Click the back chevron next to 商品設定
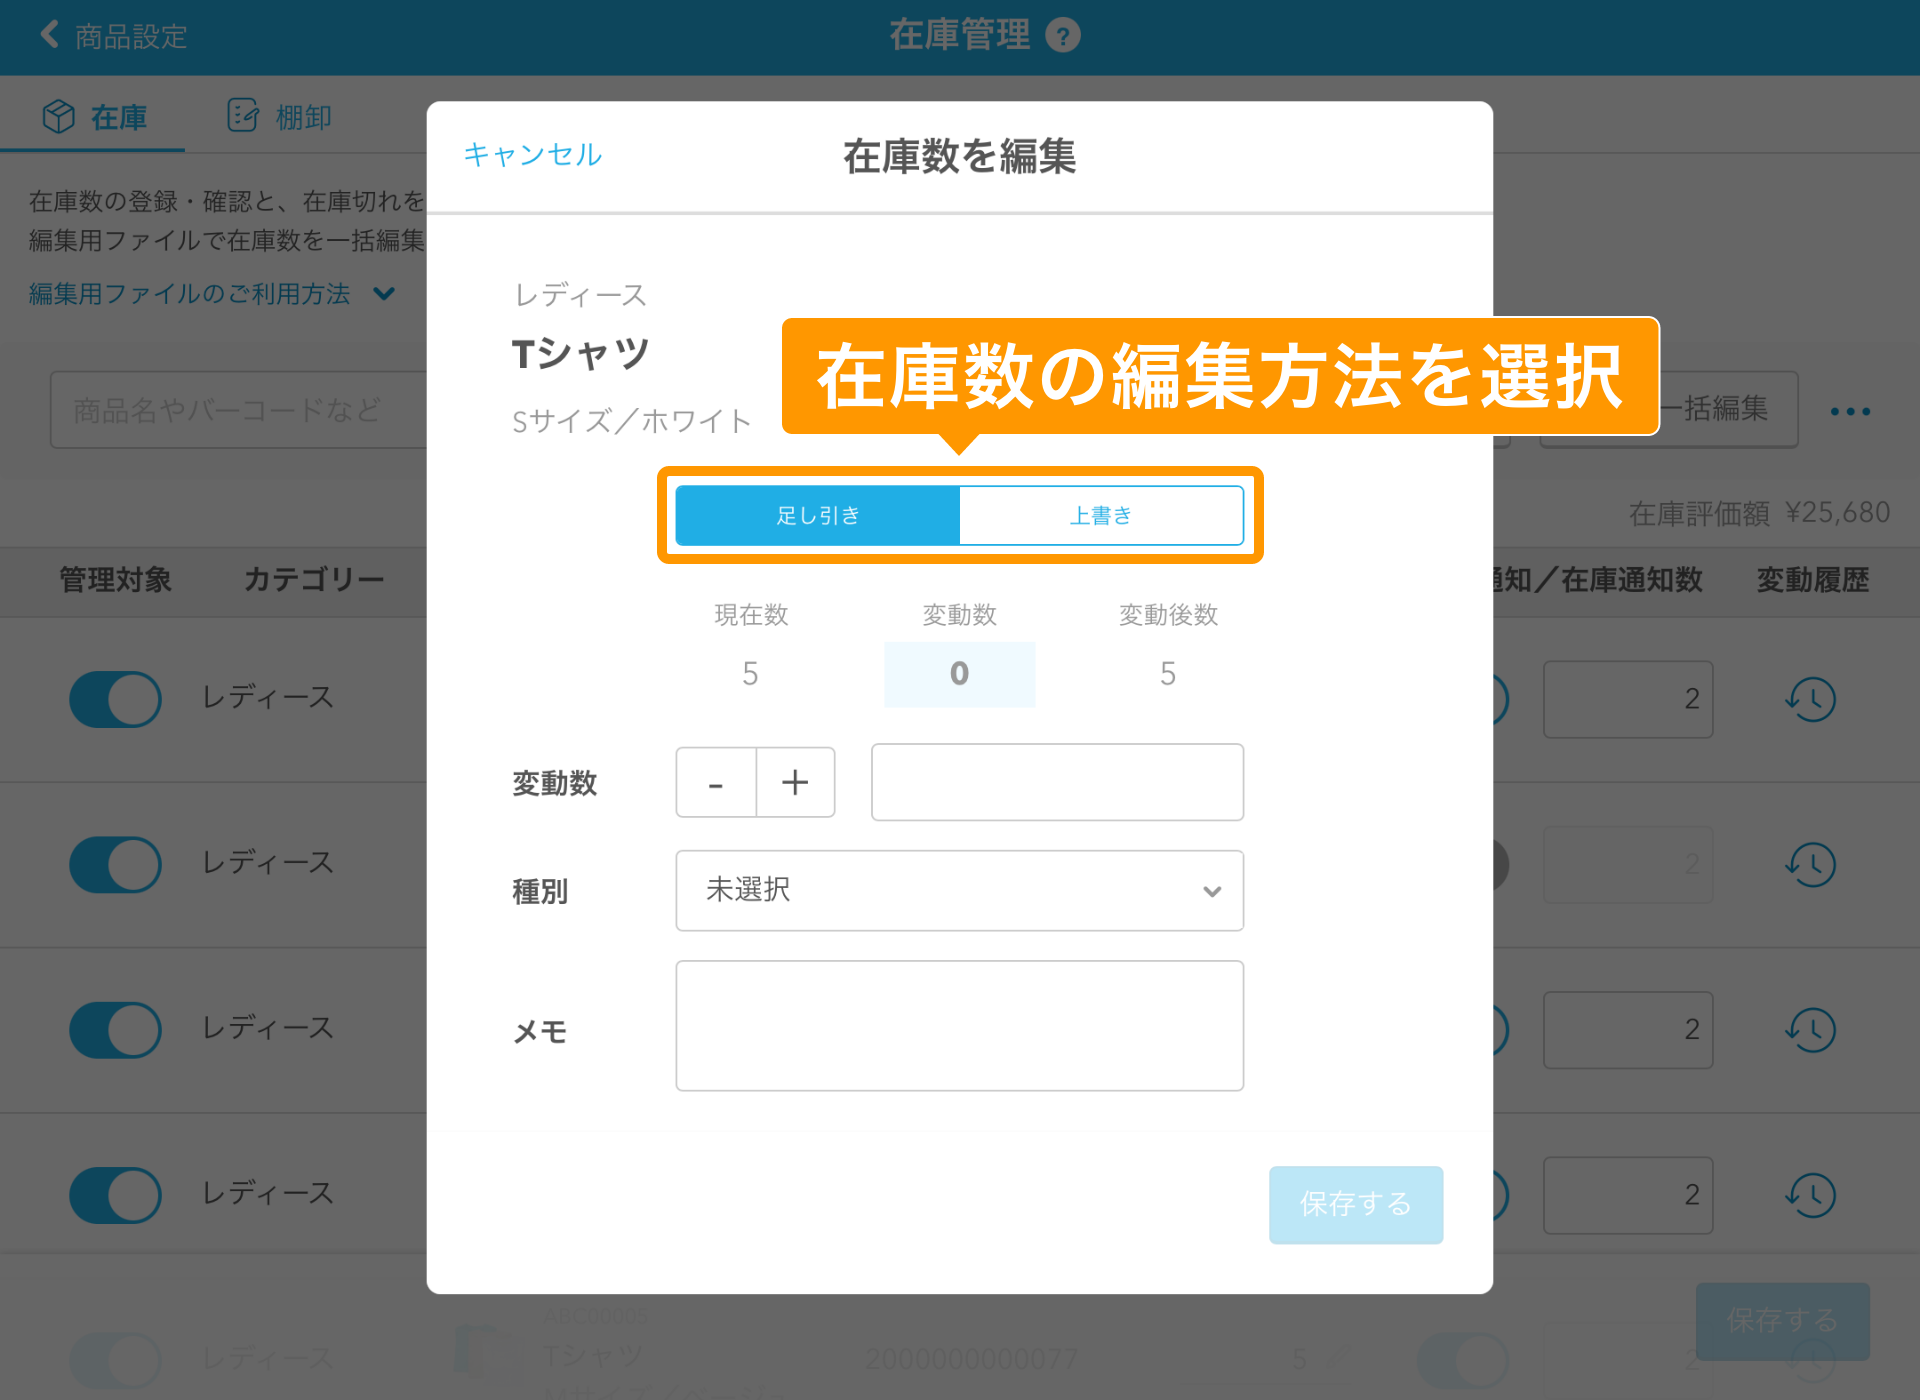Image resolution: width=1920 pixels, height=1400 pixels. (x=50, y=35)
